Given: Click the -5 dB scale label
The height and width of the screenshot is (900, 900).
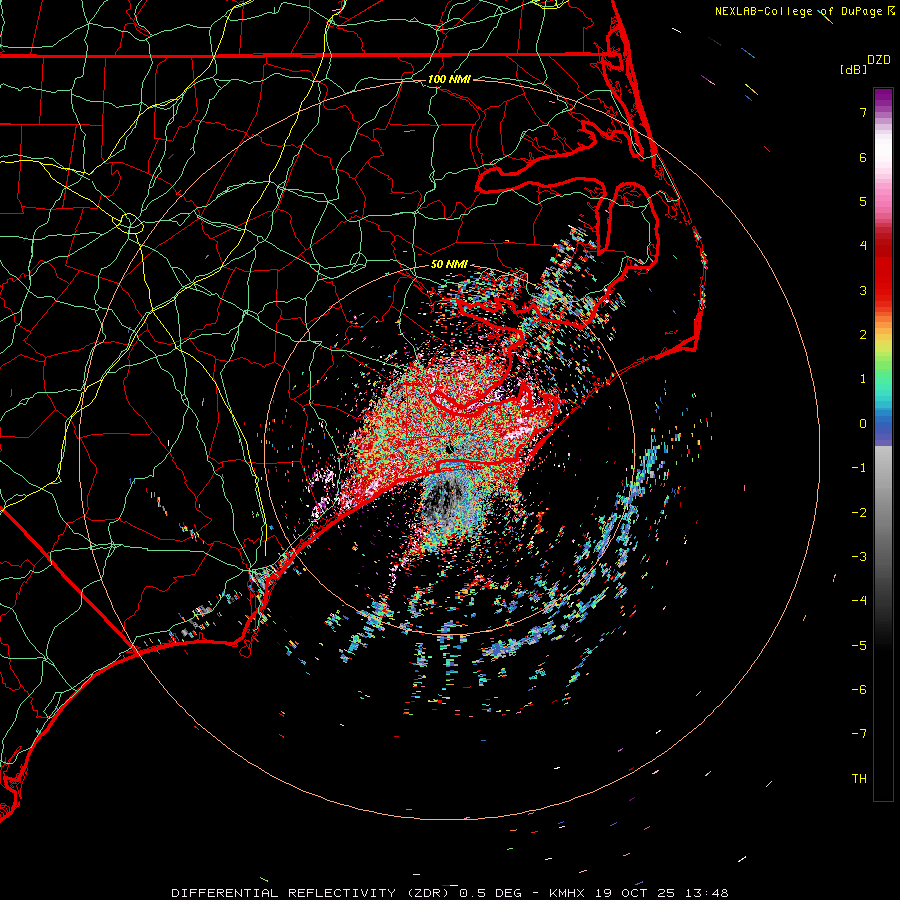Looking at the screenshot, I should point(859,646).
